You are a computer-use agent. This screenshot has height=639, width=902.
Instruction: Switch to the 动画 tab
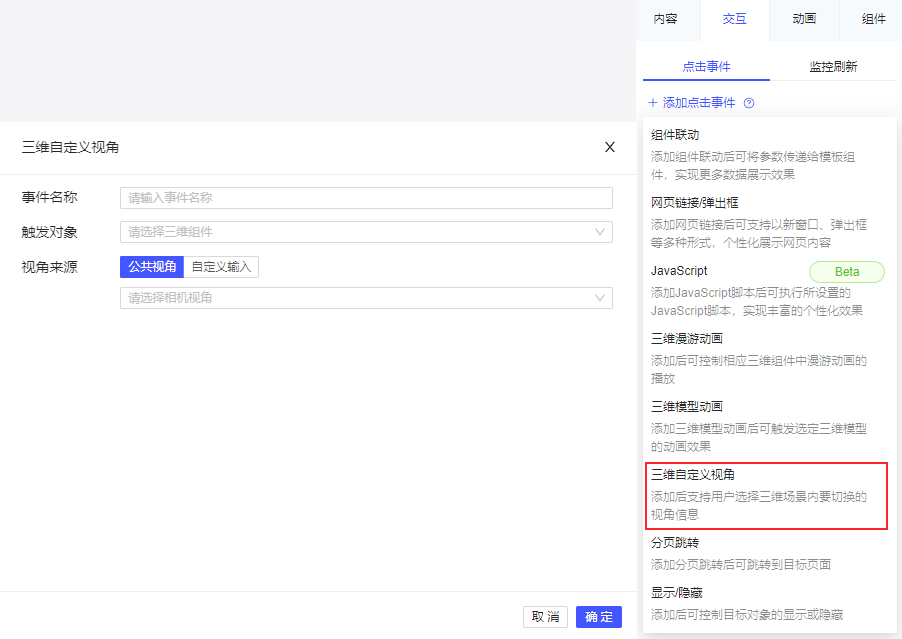pyautogui.click(x=804, y=19)
